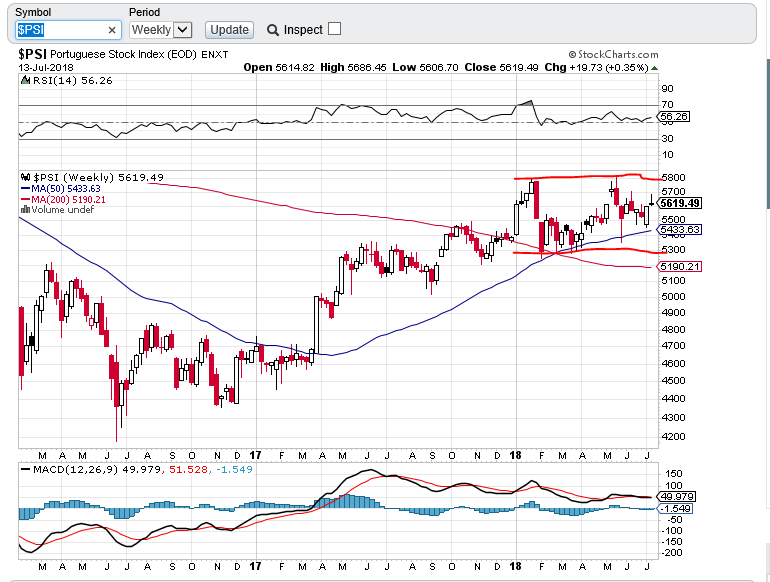Viewport: 770px width, 582px height.
Task: Click the Inspect label text
Action: (x=303, y=30)
